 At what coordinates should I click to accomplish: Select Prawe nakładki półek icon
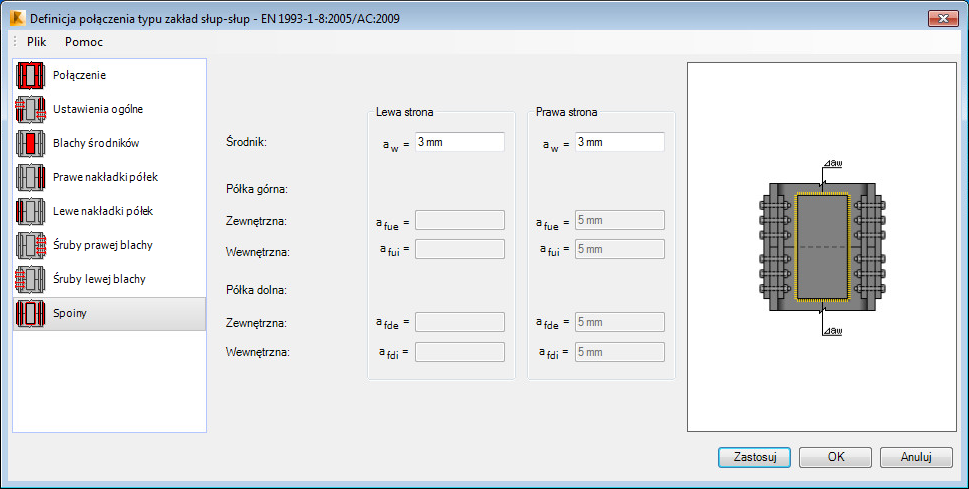pyautogui.click(x=30, y=177)
